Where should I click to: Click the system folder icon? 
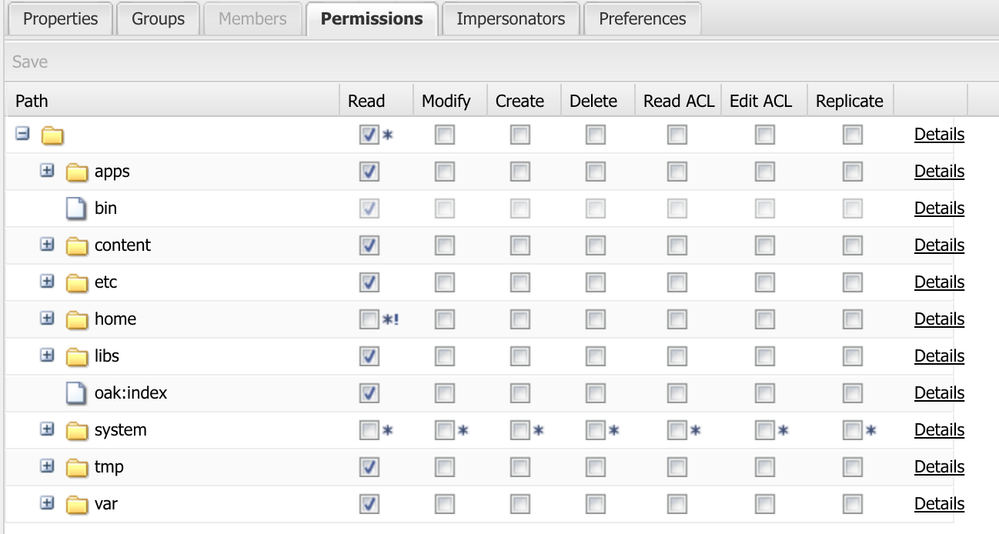[x=77, y=431]
